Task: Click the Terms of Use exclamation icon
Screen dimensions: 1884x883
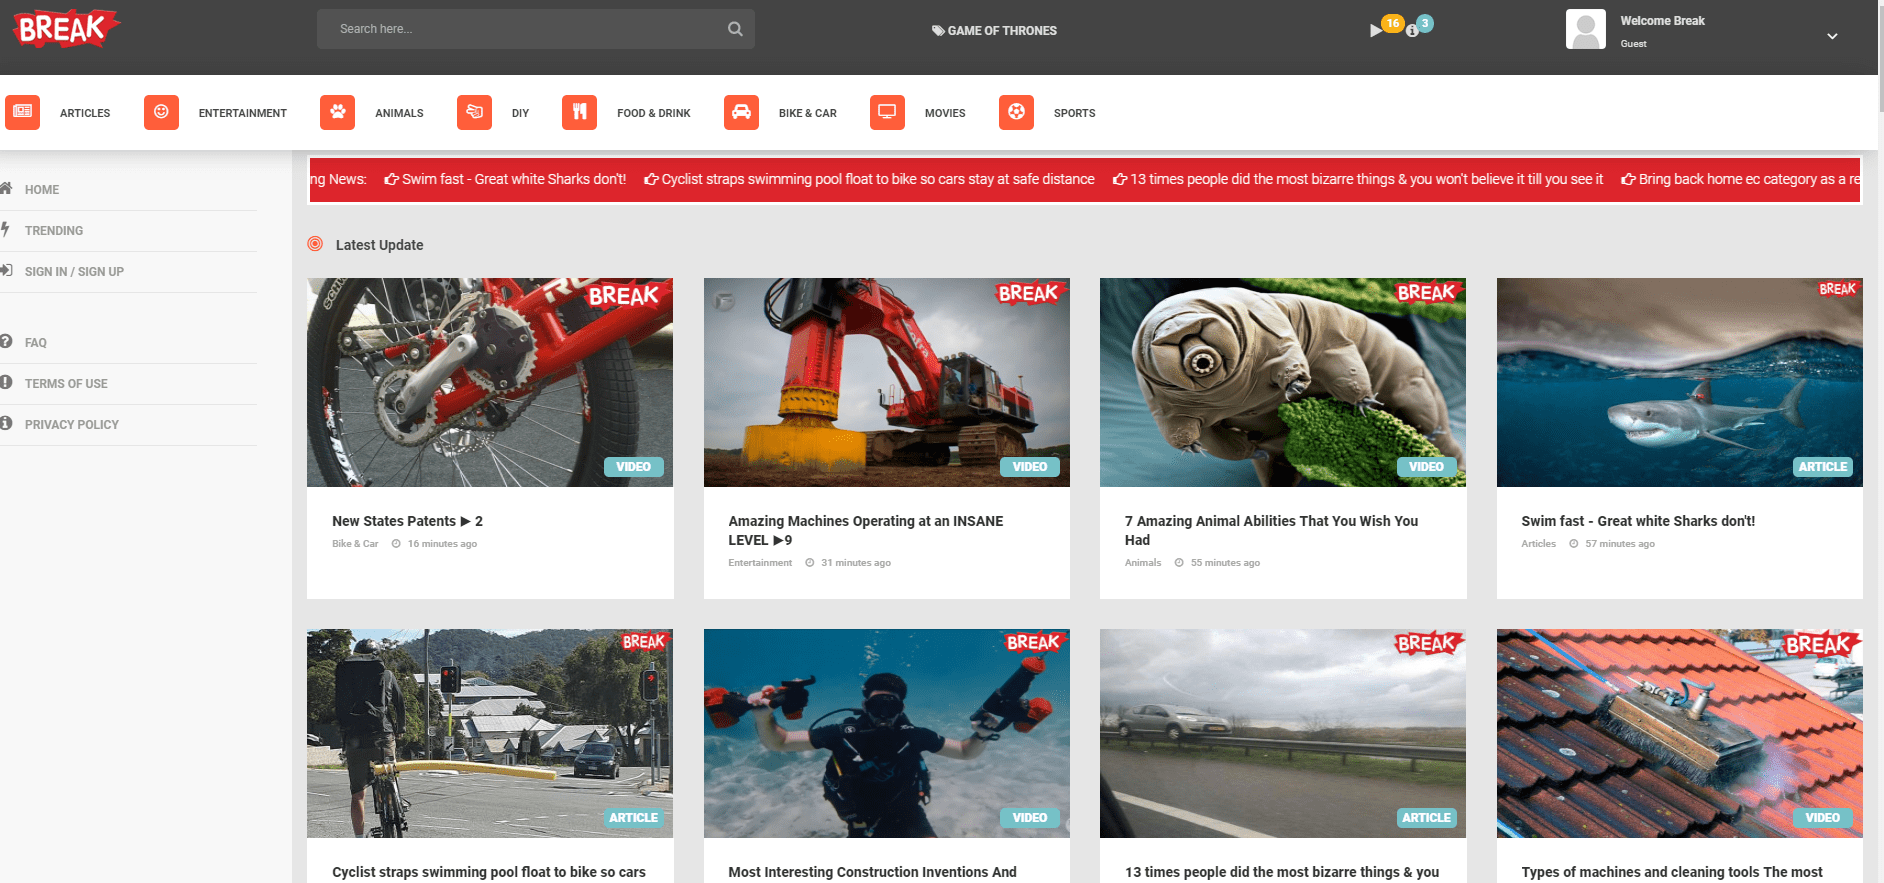Action: (5, 382)
